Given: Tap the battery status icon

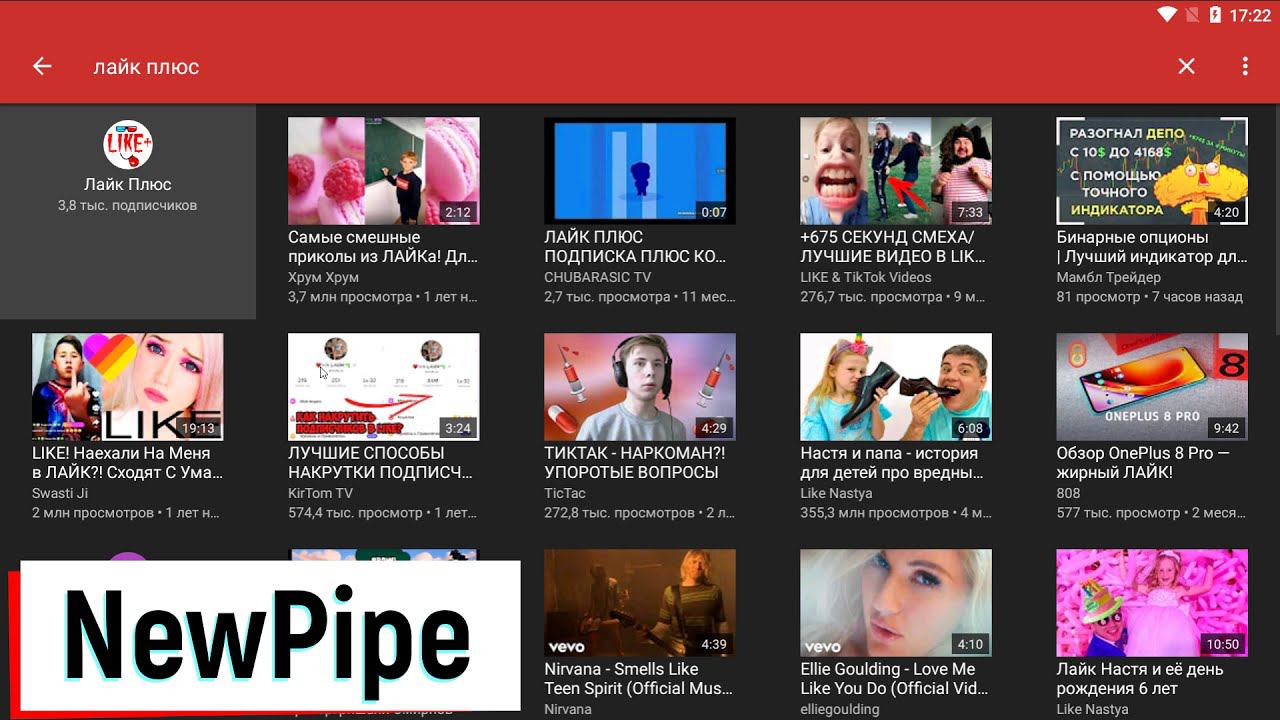Looking at the screenshot, I should (x=1215, y=15).
